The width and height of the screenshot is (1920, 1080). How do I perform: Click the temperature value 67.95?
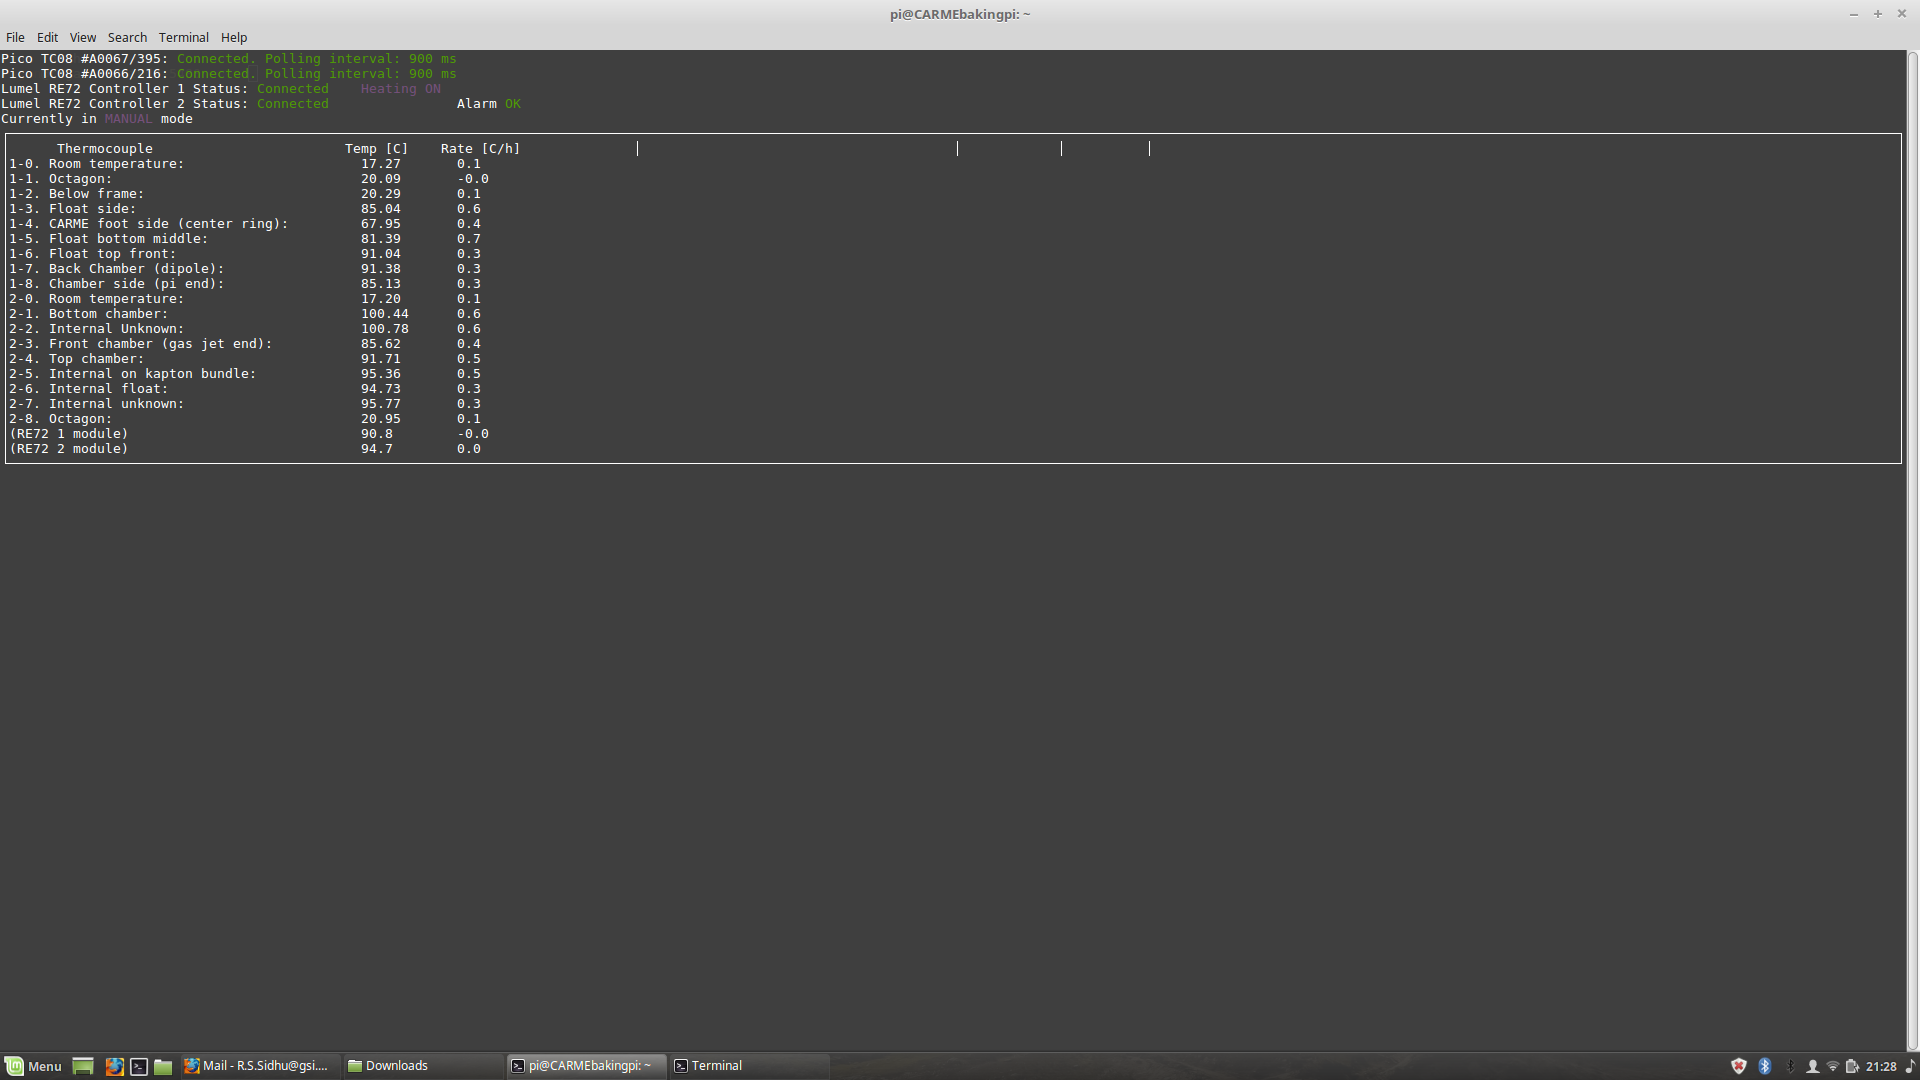pos(381,224)
